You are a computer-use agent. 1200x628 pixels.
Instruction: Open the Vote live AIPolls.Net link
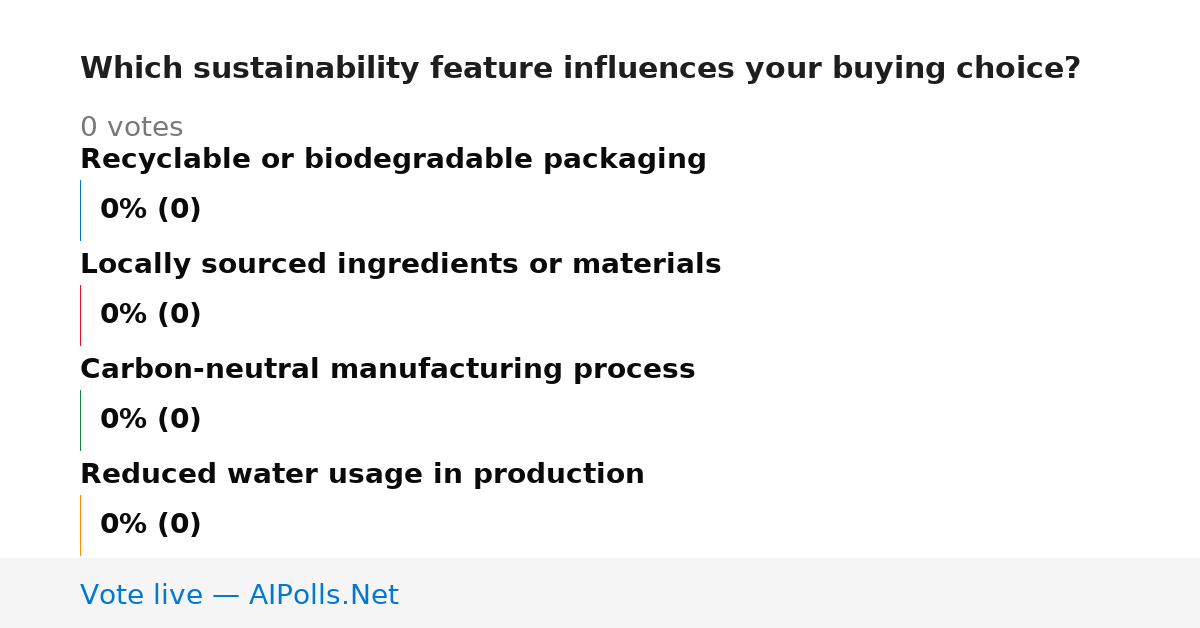click(x=239, y=595)
